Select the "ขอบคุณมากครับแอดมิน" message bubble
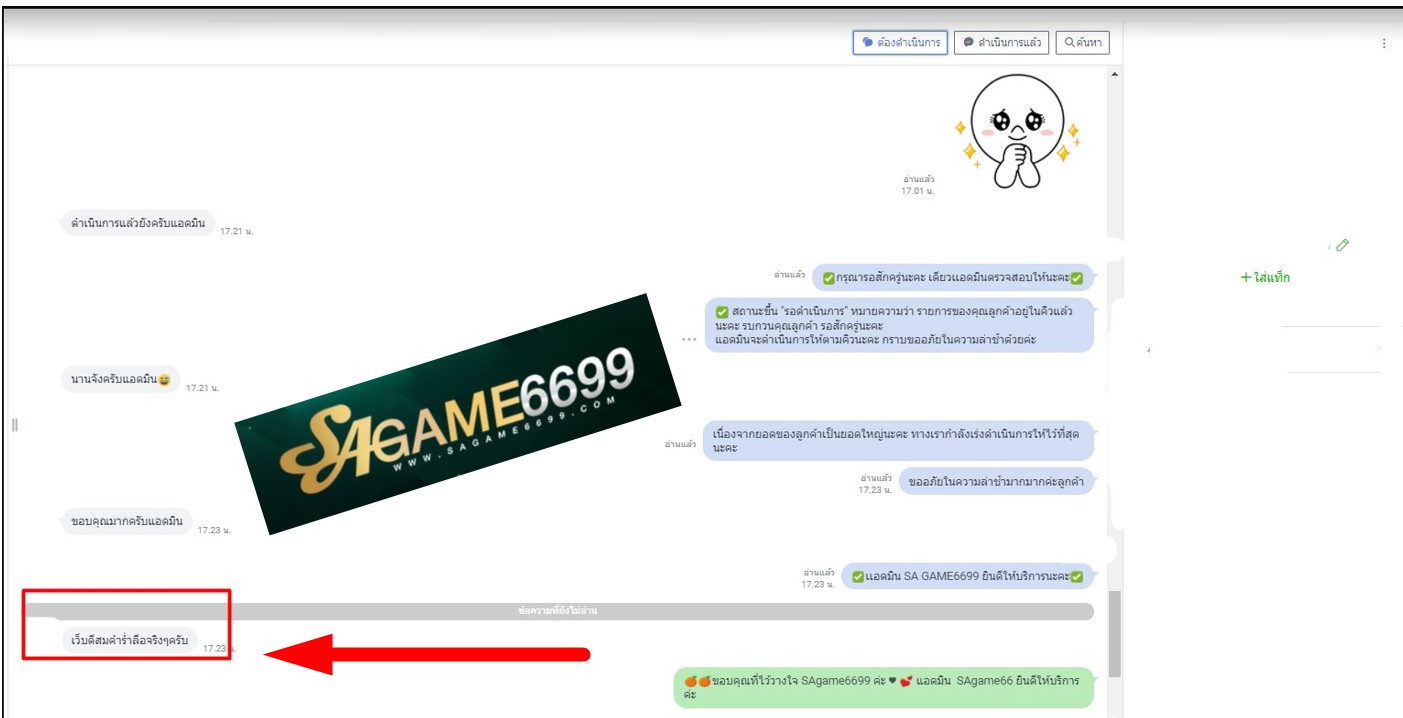1403x718 pixels. pyautogui.click(x=126, y=521)
